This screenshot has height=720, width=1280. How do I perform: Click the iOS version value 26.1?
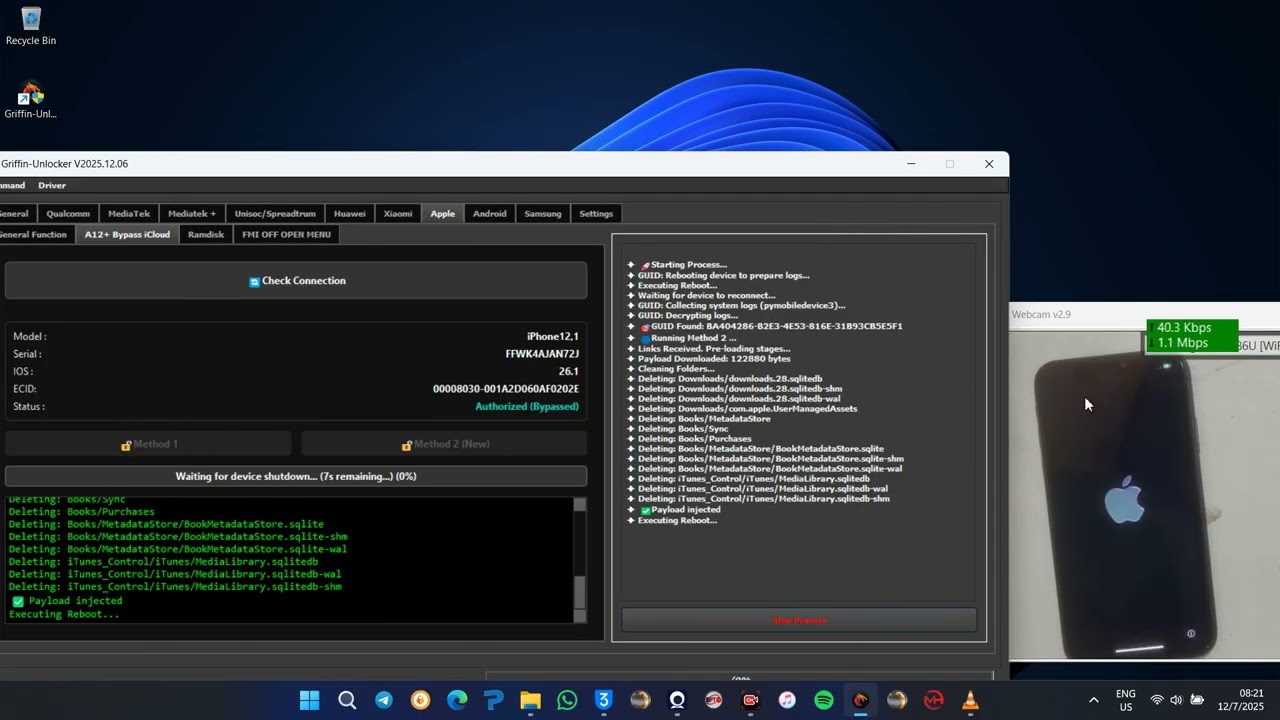(x=569, y=371)
